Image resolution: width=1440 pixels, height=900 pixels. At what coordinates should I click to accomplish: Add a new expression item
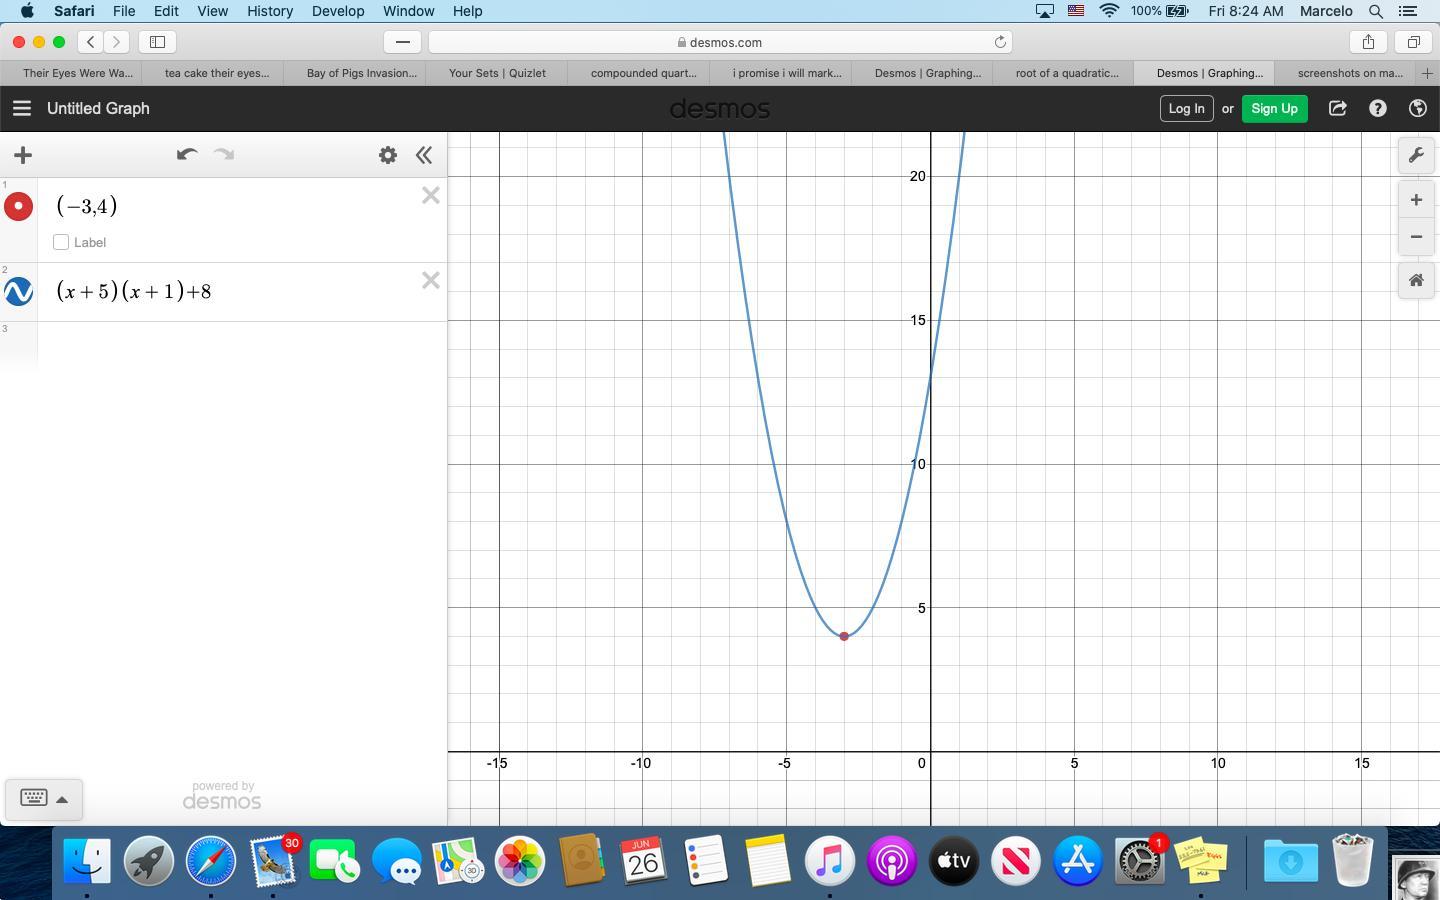(23, 155)
